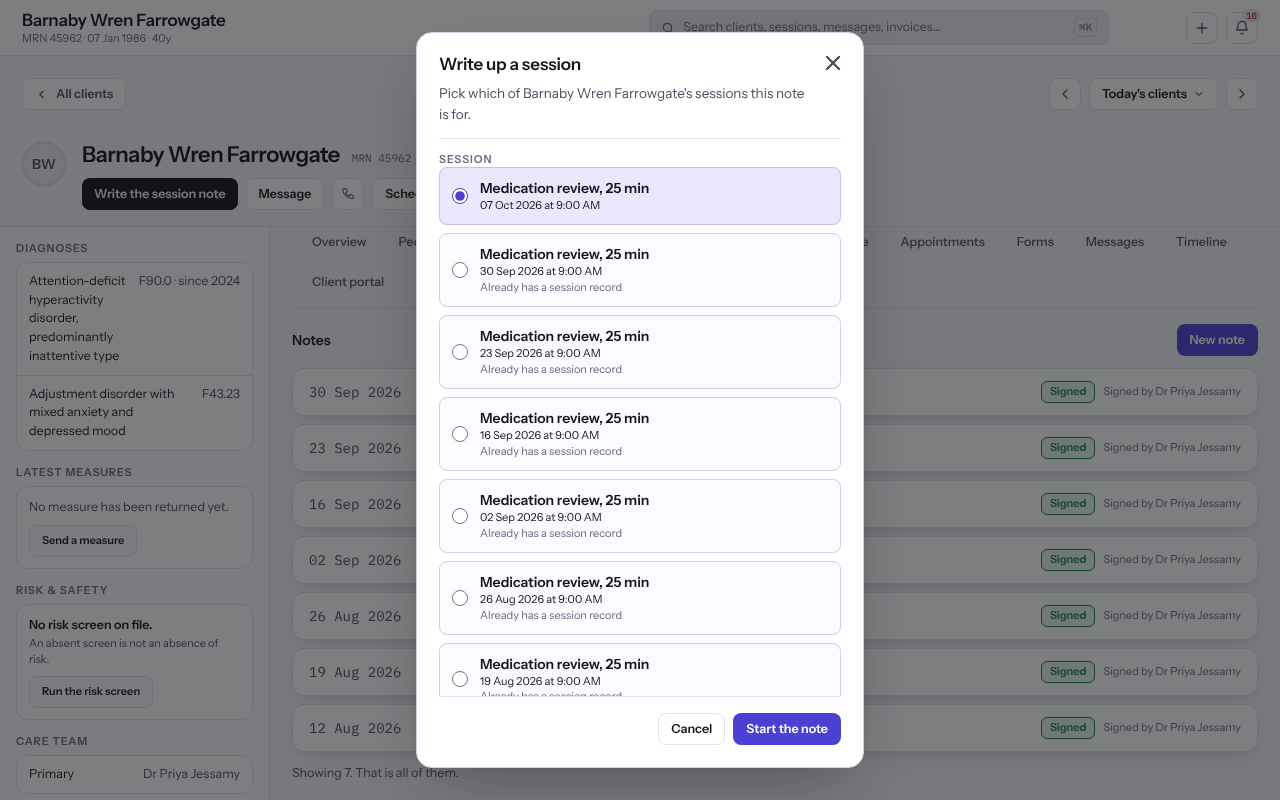Open the Today's clients dropdown

coord(1153,94)
